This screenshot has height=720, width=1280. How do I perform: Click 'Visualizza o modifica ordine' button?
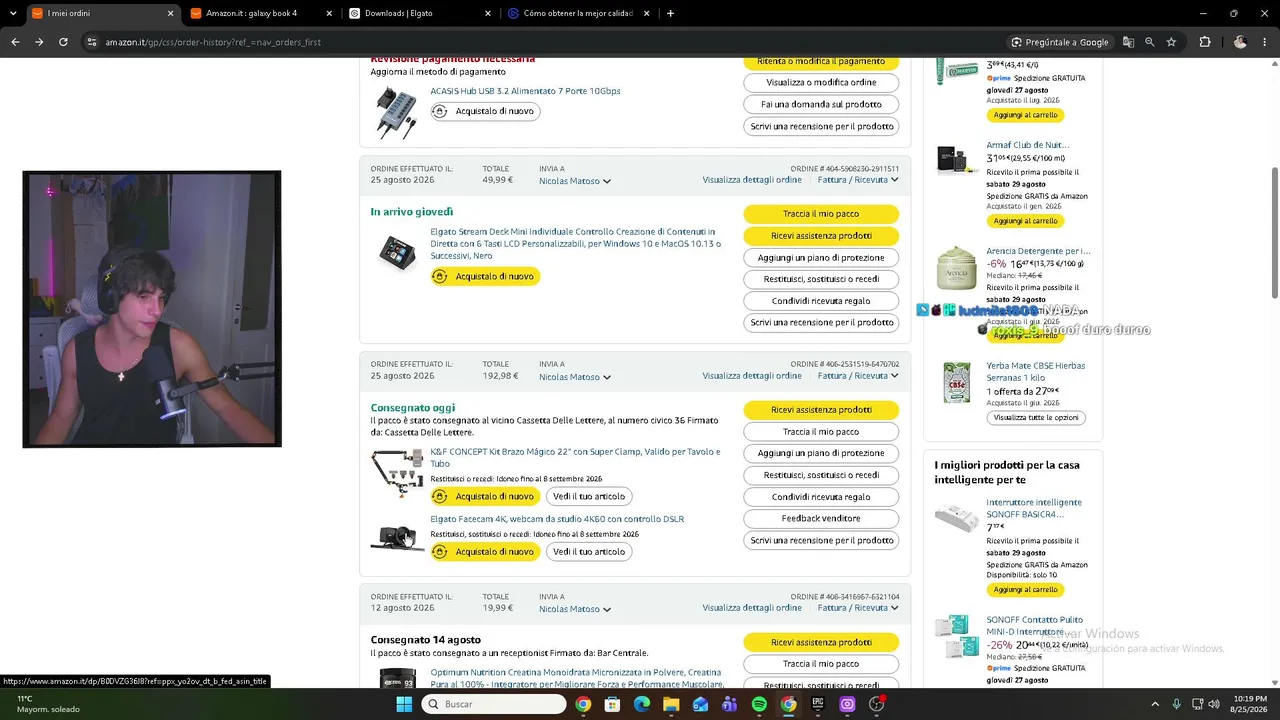pos(821,82)
